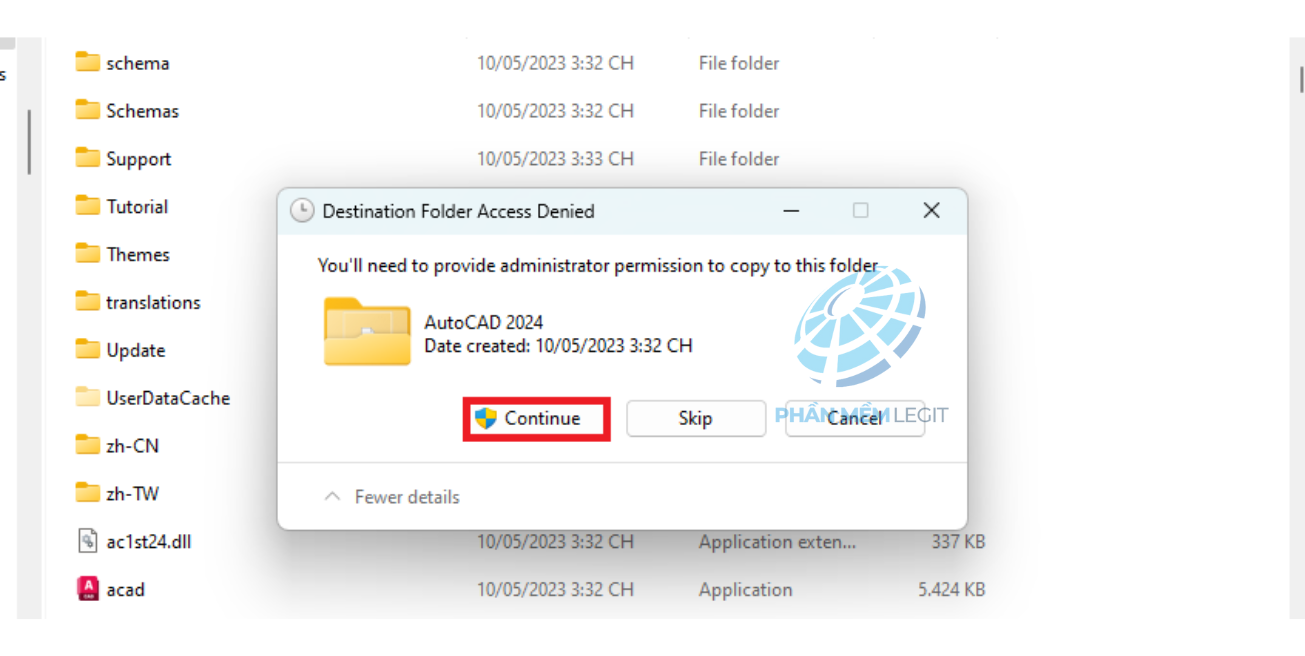
Task: Select the translations folder icon
Action: (88, 302)
